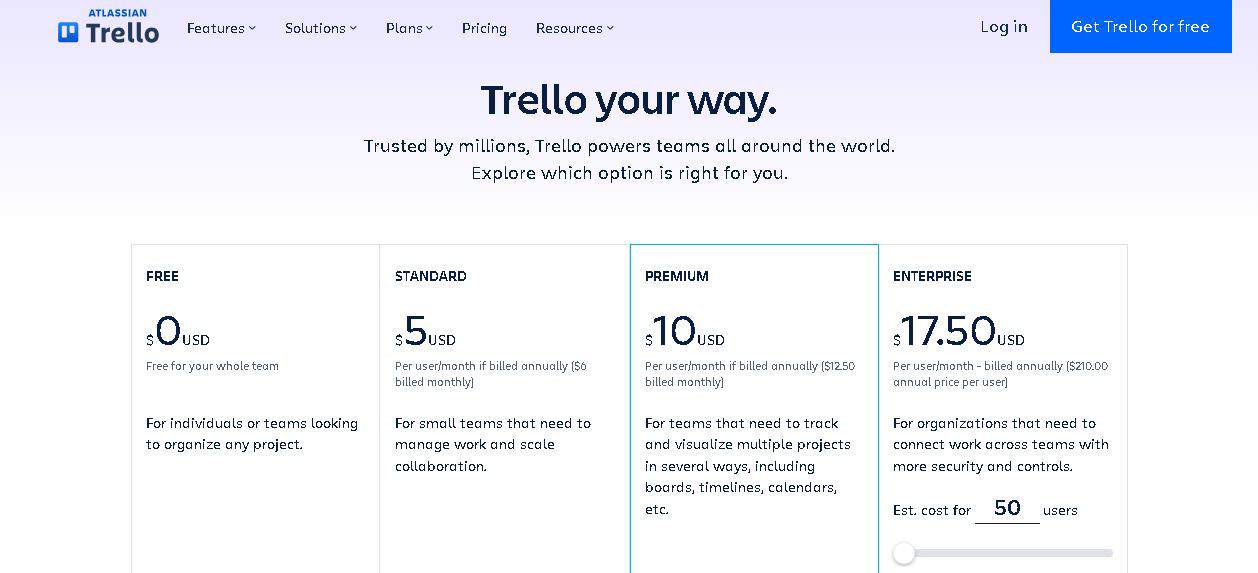This screenshot has width=1258, height=573.
Task: Select the PREMIUM plan heading
Action: pos(676,276)
